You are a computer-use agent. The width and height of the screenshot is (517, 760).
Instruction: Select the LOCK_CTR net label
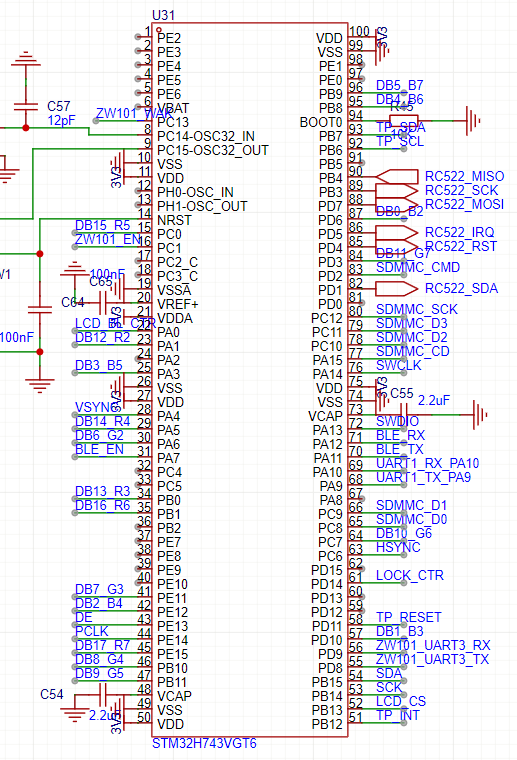point(410,575)
